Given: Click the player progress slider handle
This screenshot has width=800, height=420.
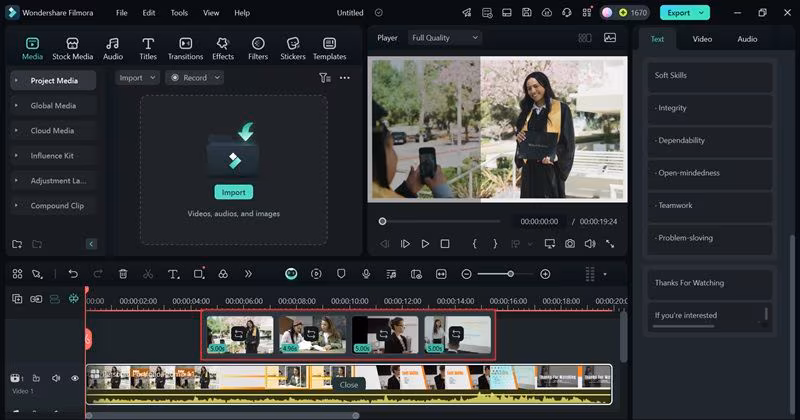Looking at the screenshot, I should click(x=382, y=221).
